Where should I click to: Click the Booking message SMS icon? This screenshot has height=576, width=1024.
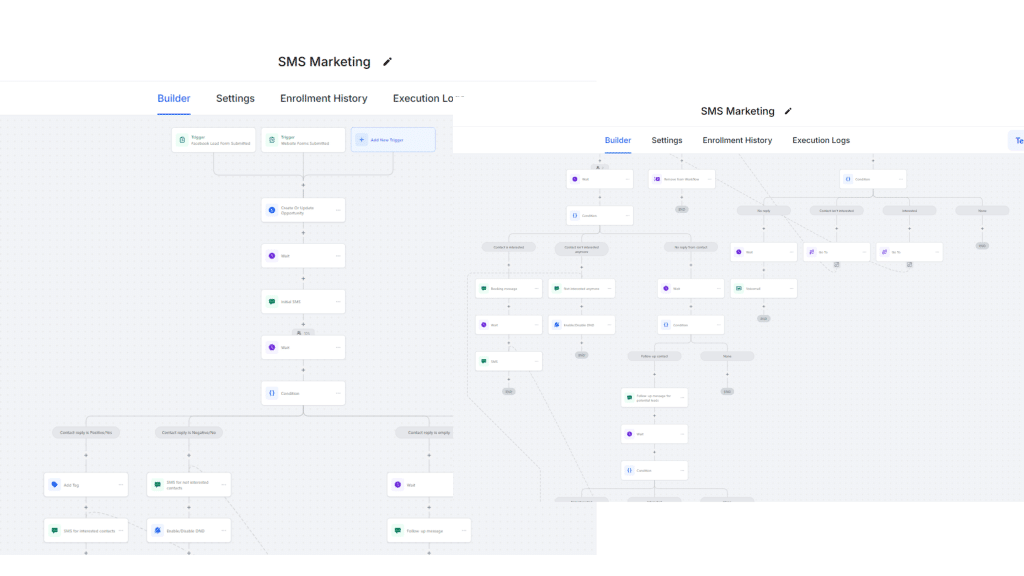[482, 288]
